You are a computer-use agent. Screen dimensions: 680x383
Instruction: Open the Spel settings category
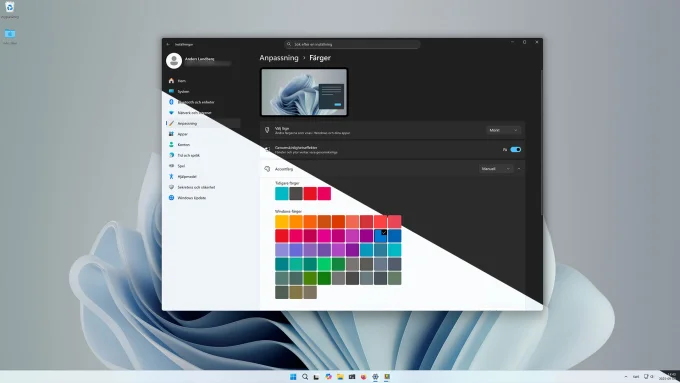(203, 166)
